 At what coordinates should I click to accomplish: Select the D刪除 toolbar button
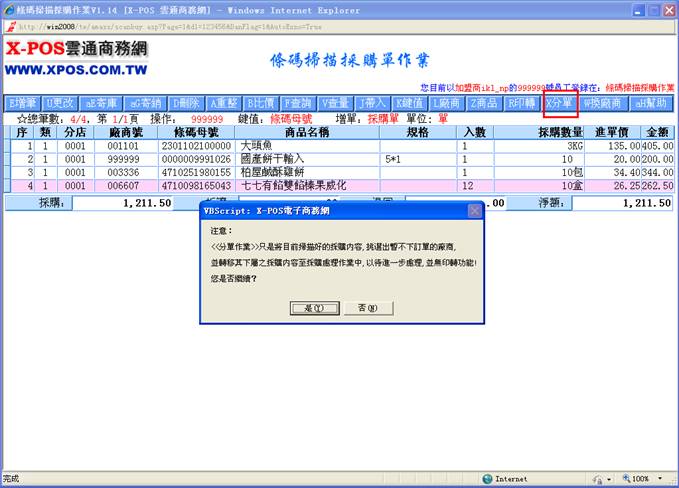(187, 103)
